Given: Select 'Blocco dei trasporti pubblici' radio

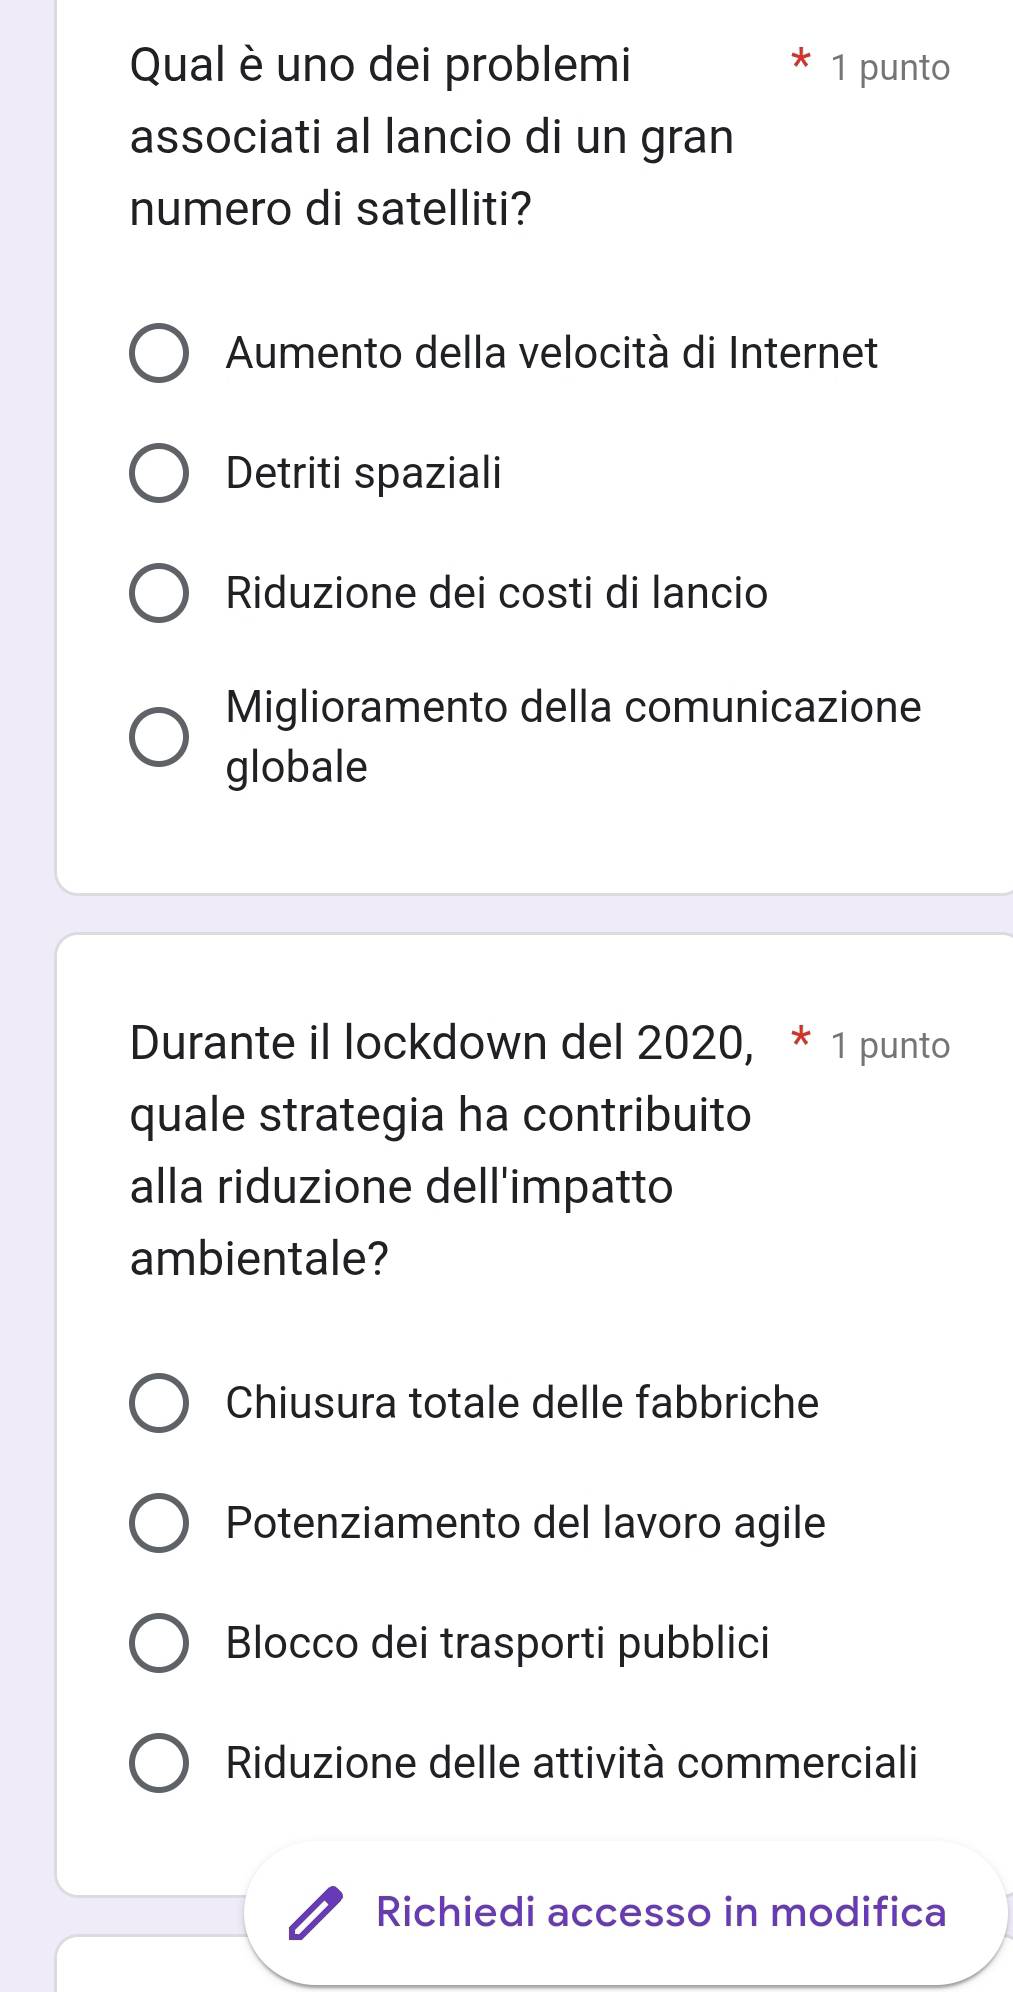Looking at the screenshot, I should click(159, 1643).
